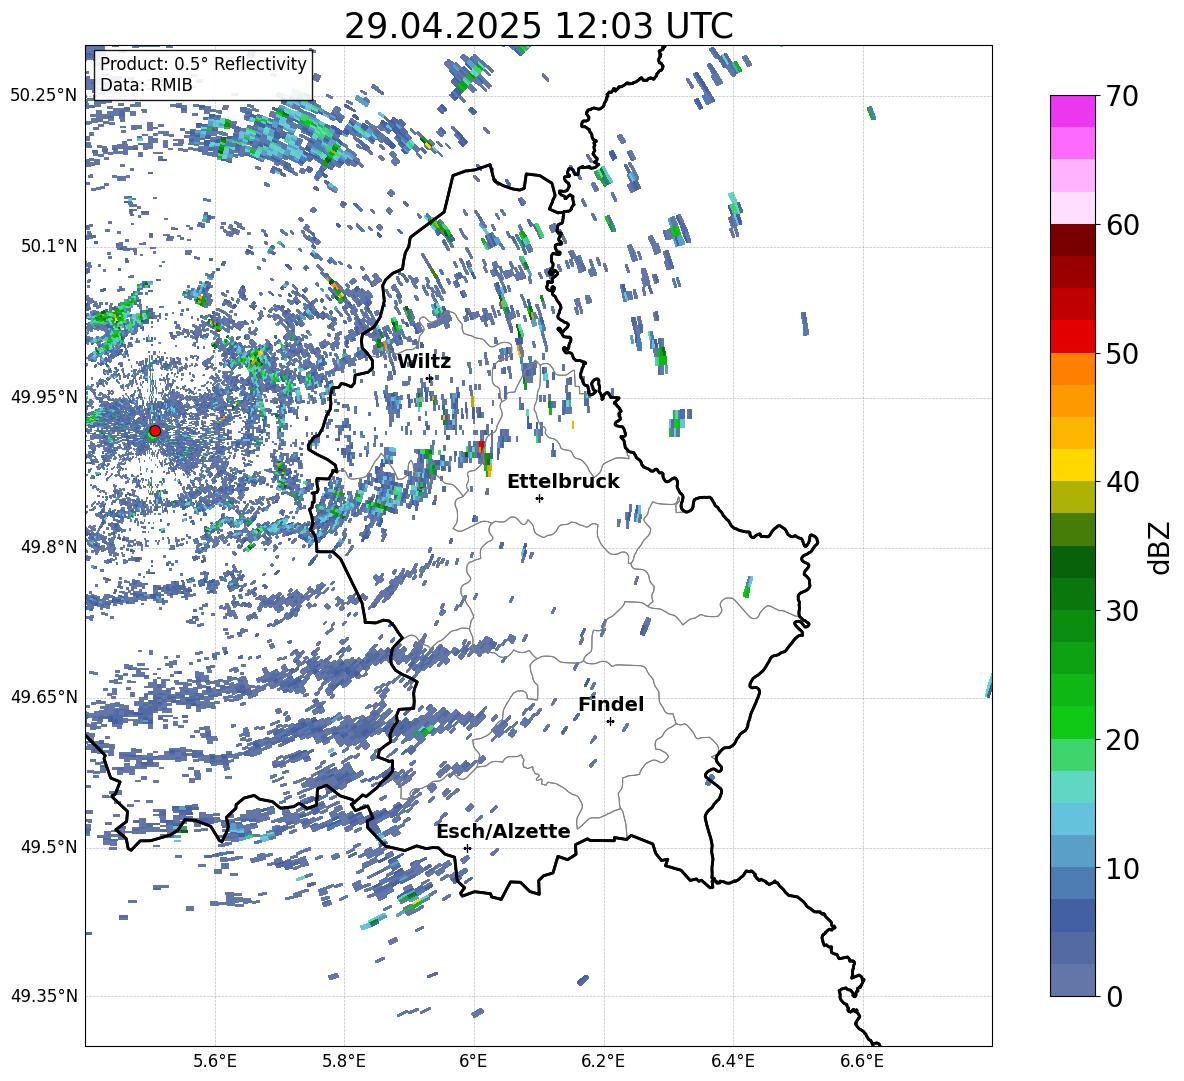Click the 30 tick on colorbar
The height and width of the screenshot is (1081, 1184).
tap(1122, 611)
